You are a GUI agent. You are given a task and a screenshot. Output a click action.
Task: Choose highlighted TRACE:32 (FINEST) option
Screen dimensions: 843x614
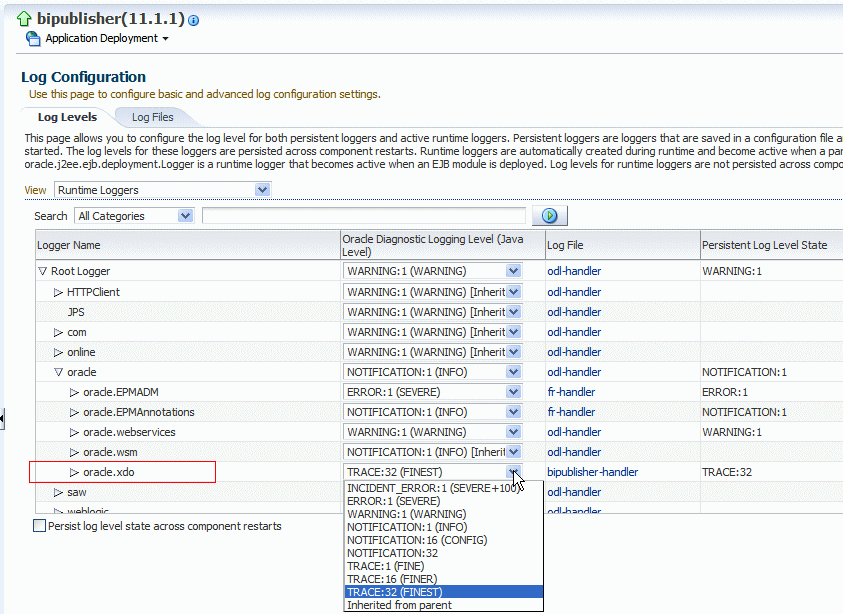click(444, 592)
